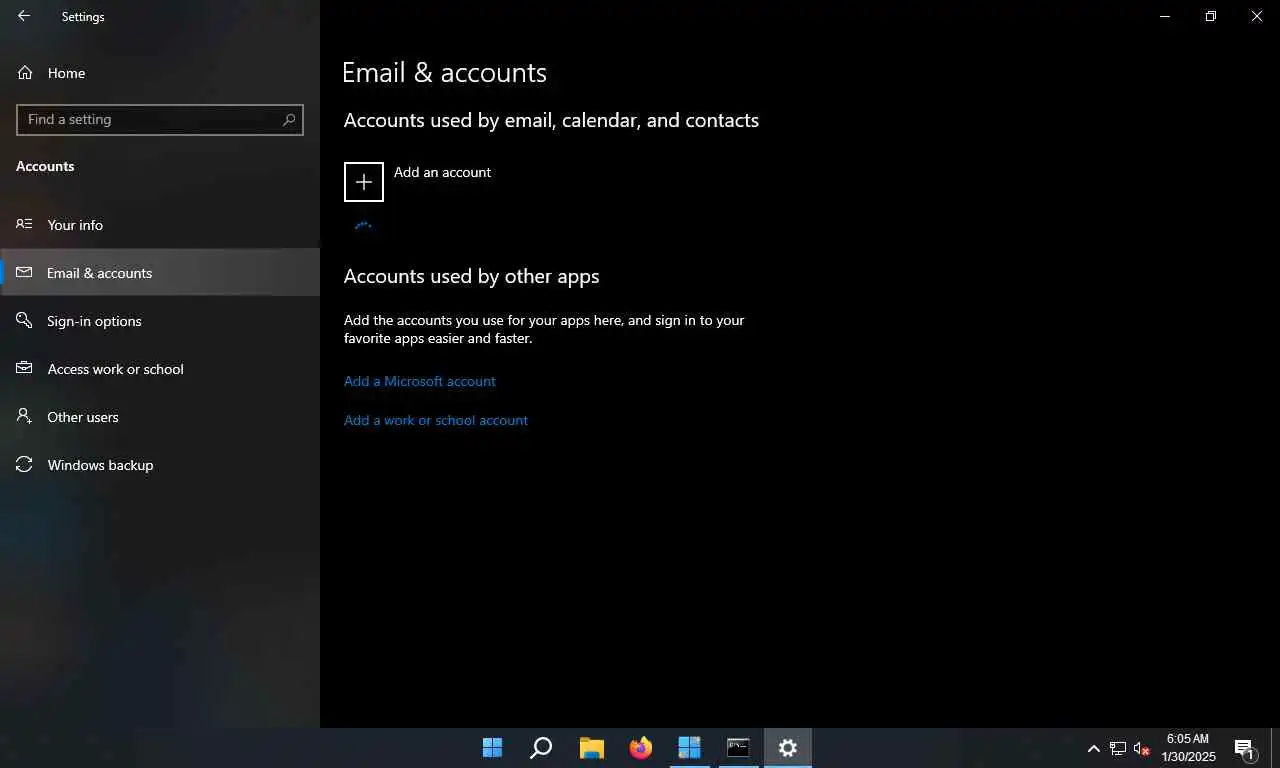
Task: Click the Home icon in the sidebar
Action: coord(25,73)
